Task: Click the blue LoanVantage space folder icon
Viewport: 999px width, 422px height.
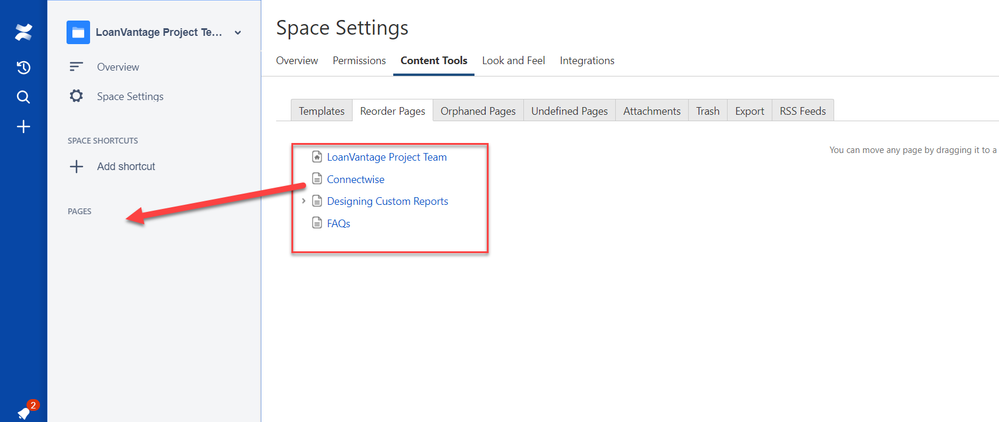Action: [x=78, y=33]
